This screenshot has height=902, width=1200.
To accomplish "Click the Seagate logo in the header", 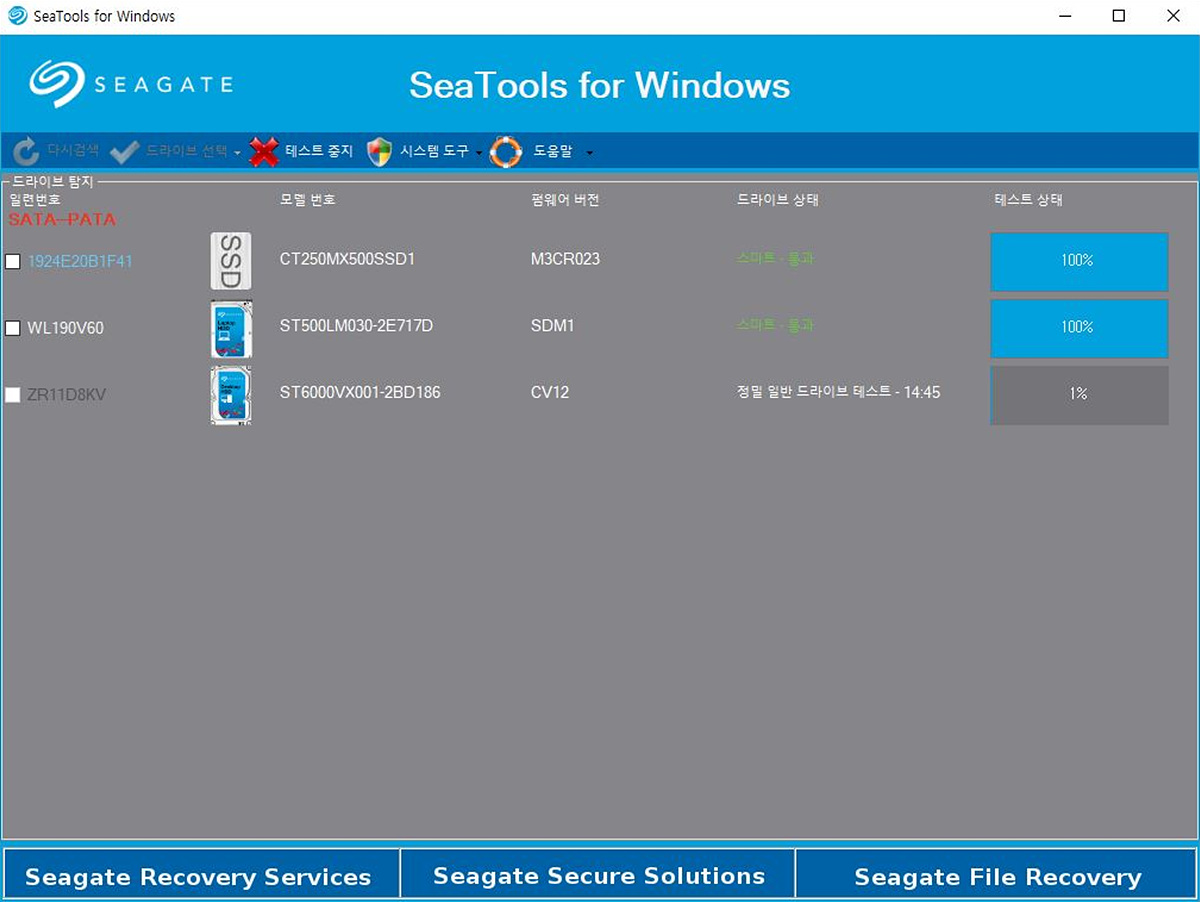I will (131, 84).
